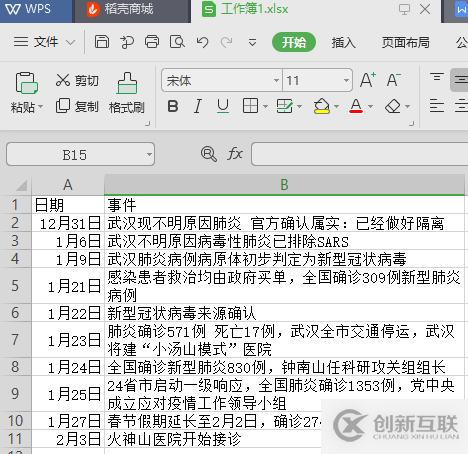This screenshot has width=468, height=454.
Task: Click the Print icon in quick toolbar
Action: (152, 42)
